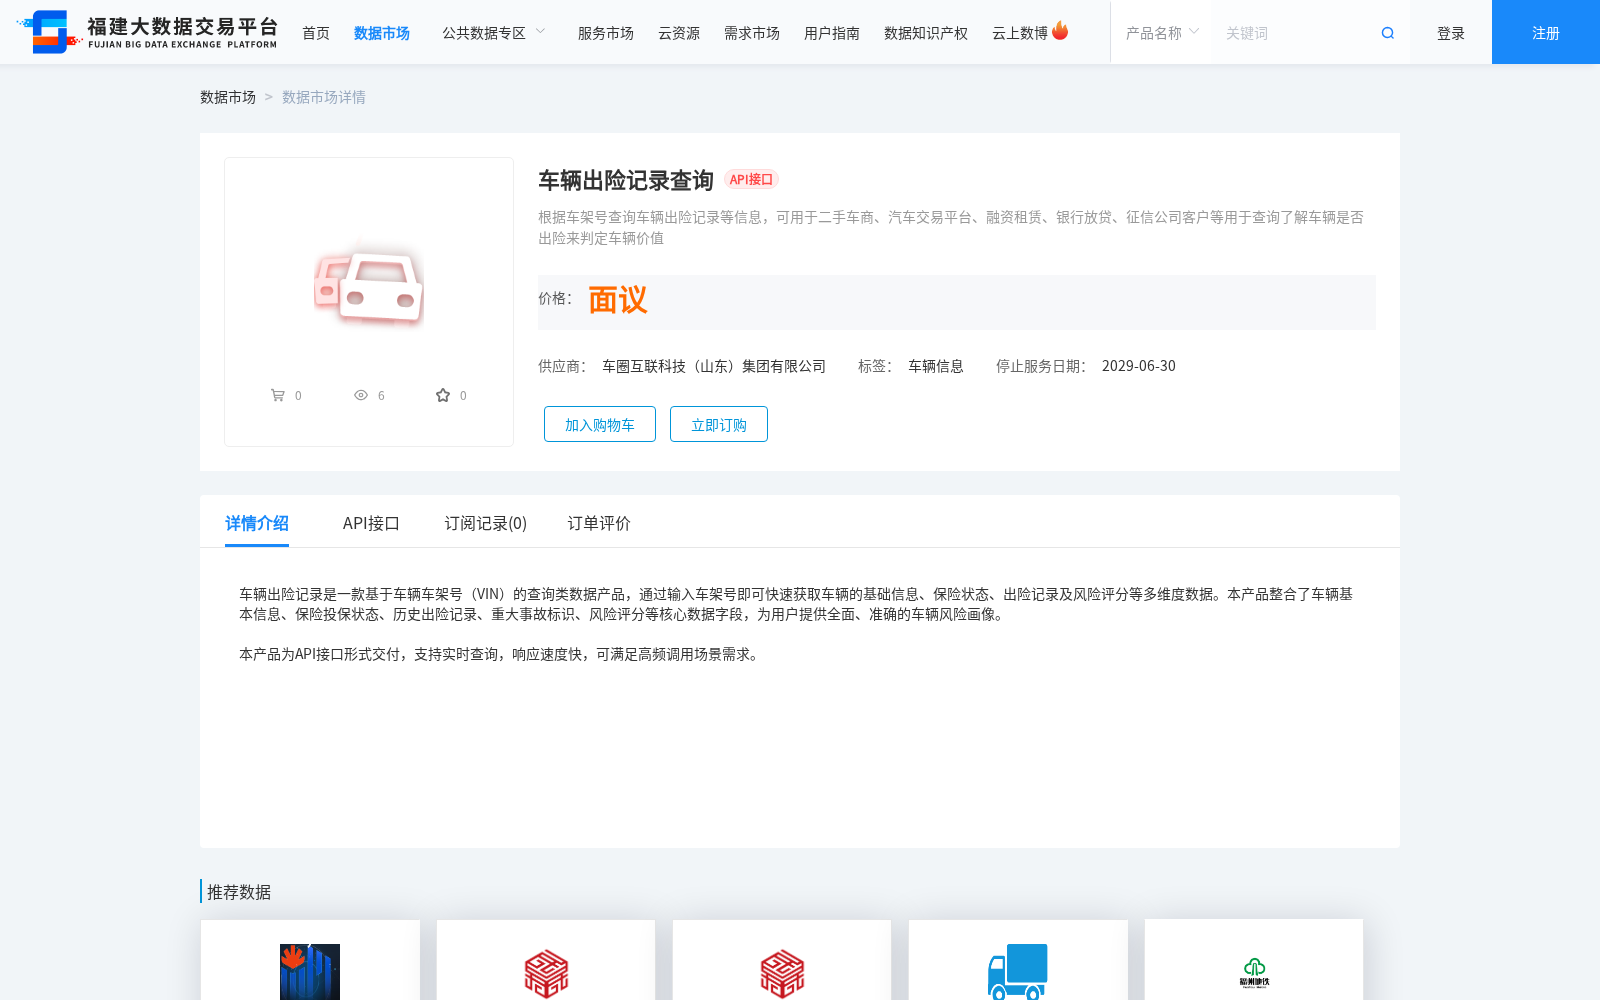Go to 首页 in navigation
This screenshot has width=1600, height=1000.
point(316,33)
